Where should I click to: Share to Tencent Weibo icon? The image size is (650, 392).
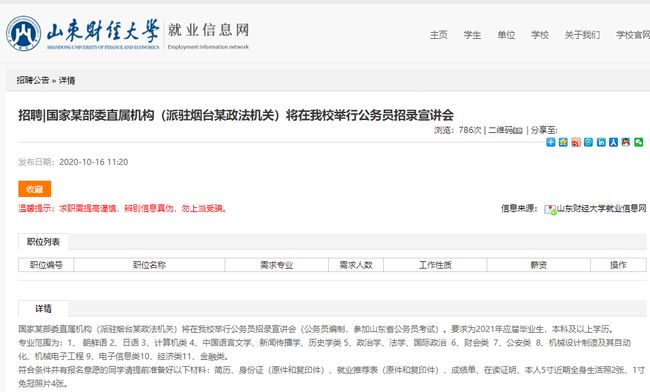(x=588, y=142)
